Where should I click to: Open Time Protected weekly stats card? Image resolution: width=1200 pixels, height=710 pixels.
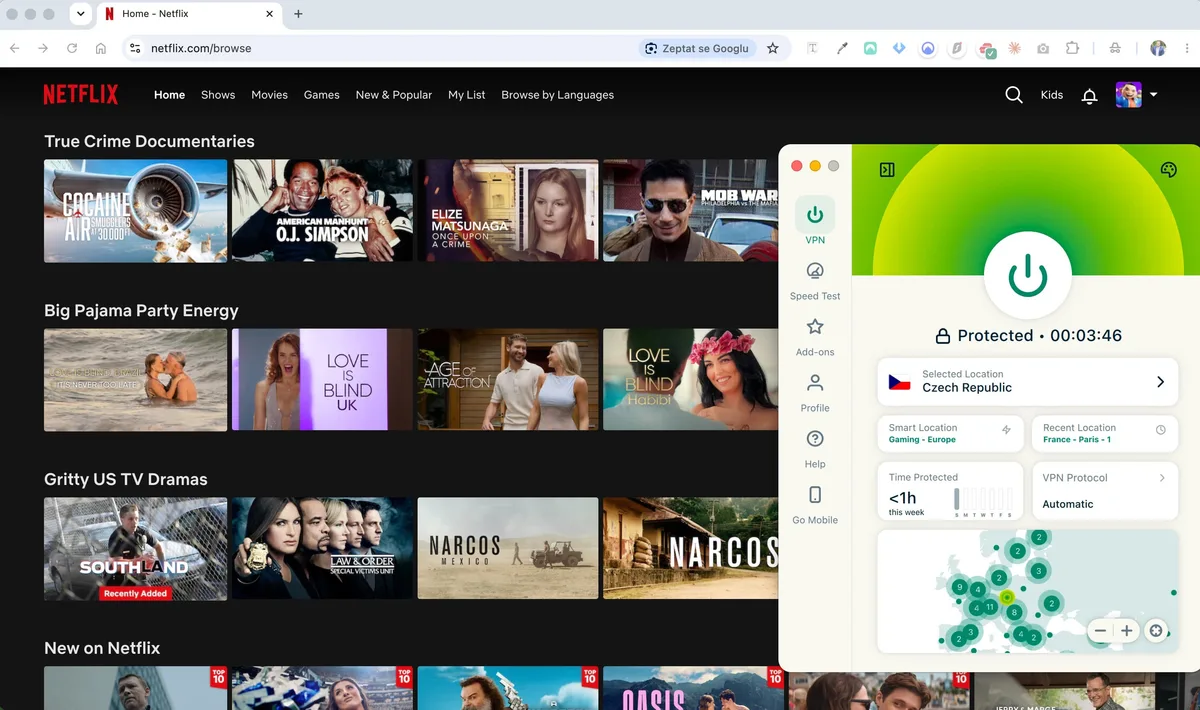coord(950,491)
